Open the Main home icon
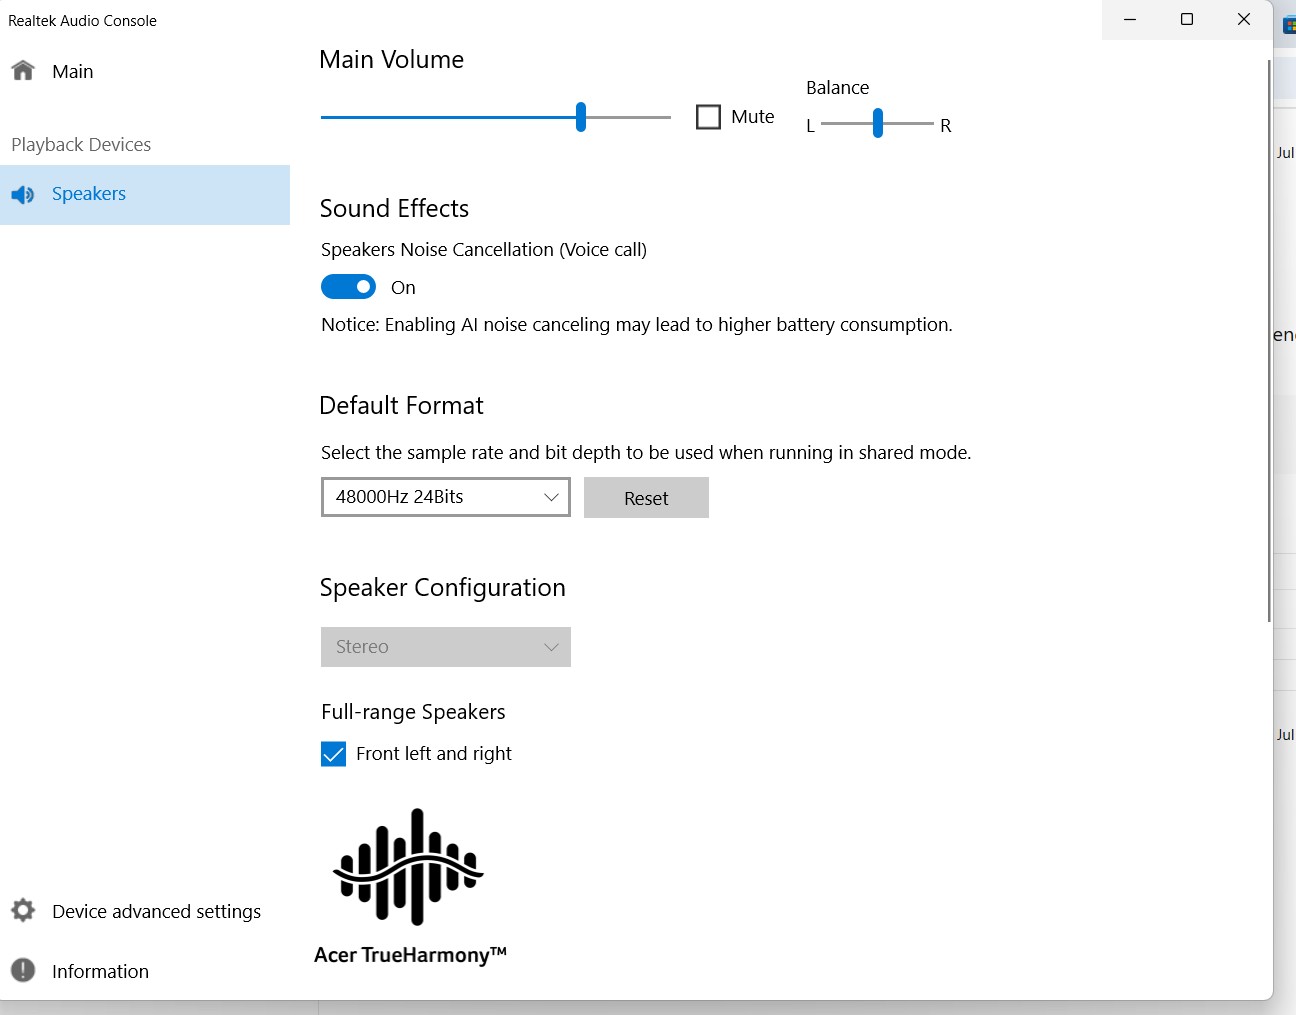This screenshot has width=1296, height=1015. (x=23, y=71)
